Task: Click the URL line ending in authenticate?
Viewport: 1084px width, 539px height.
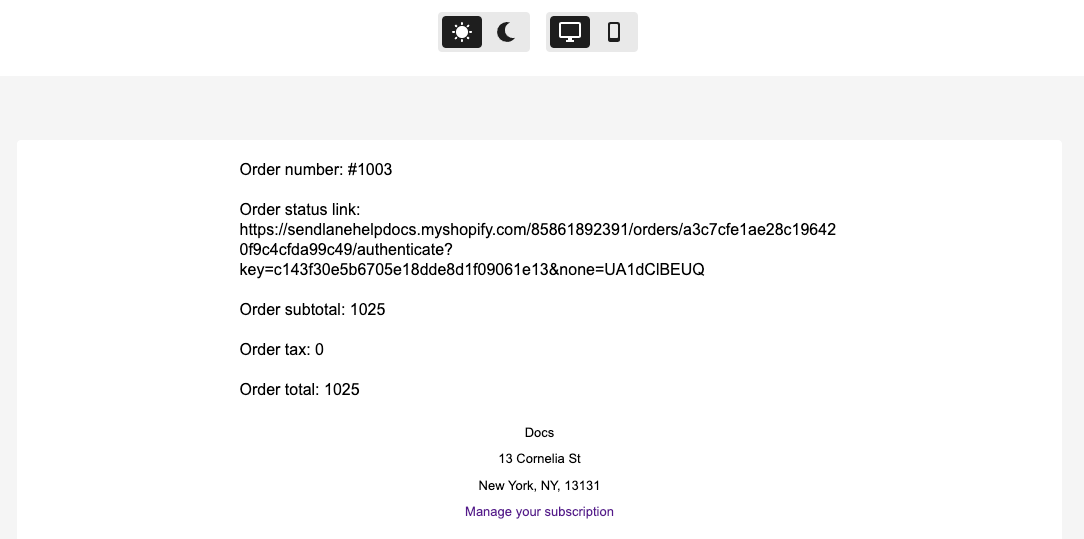Action: 346,250
